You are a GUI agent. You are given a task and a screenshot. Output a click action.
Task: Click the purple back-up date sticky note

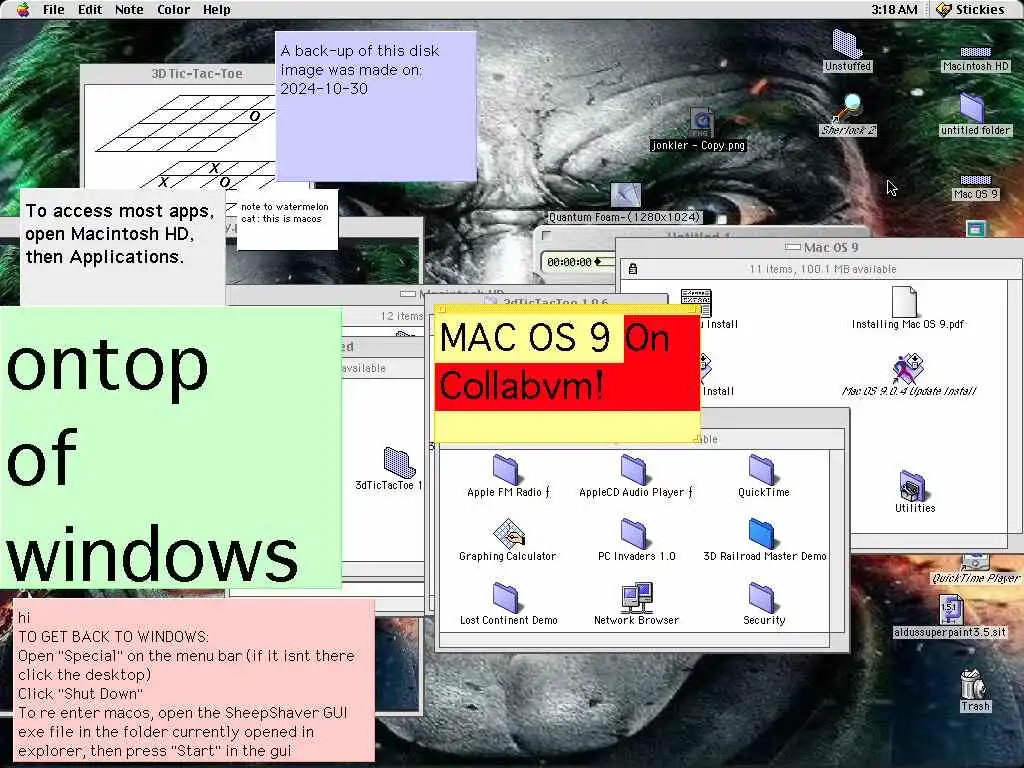(x=376, y=106)
